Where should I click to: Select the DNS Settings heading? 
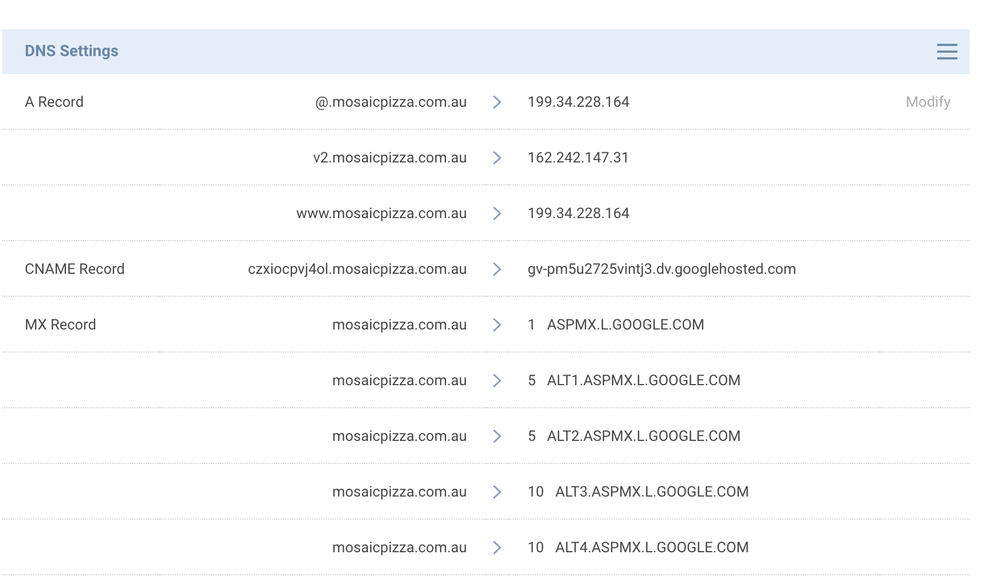71,51
